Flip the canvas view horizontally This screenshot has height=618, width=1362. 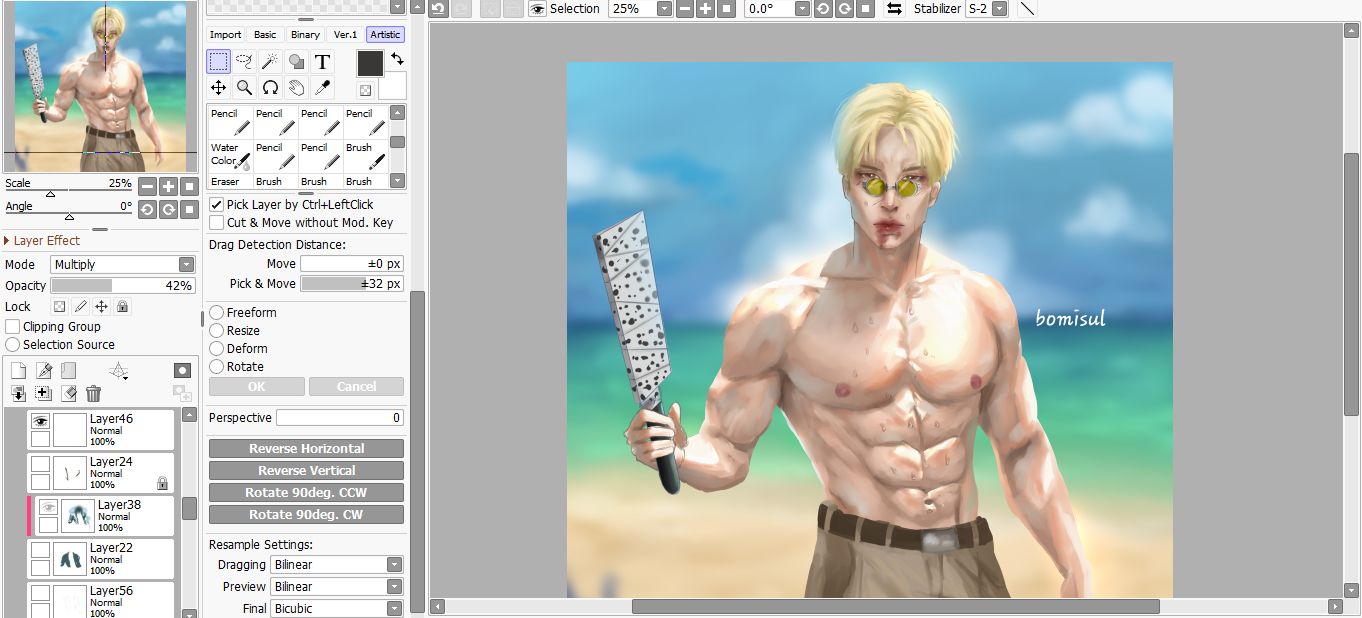pyautogui.click(x=895, y=9)
